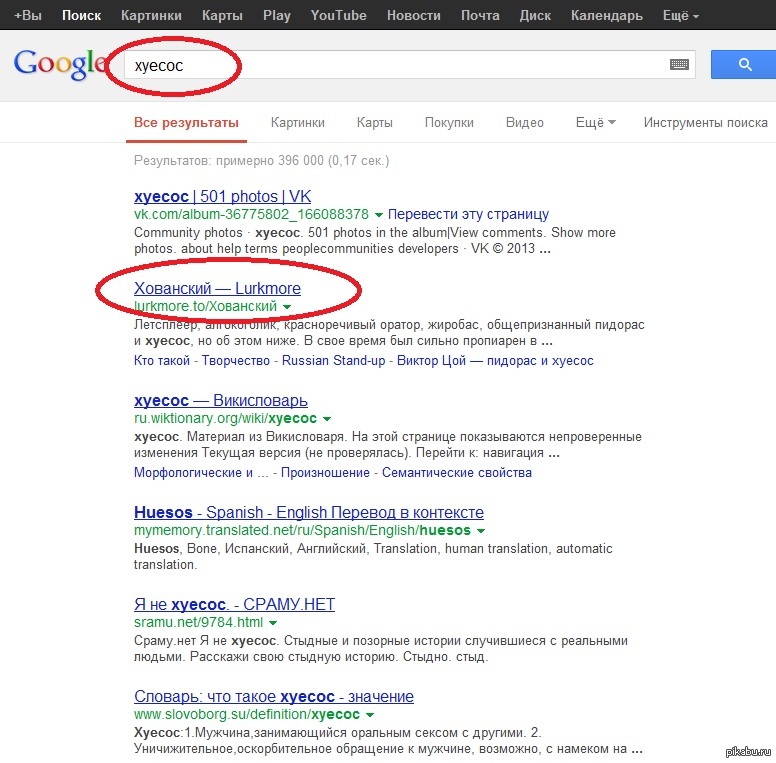This screenshot has height=763, width=776.
Task: Open Картинки in the black top bar
Action: pos(151,15)
